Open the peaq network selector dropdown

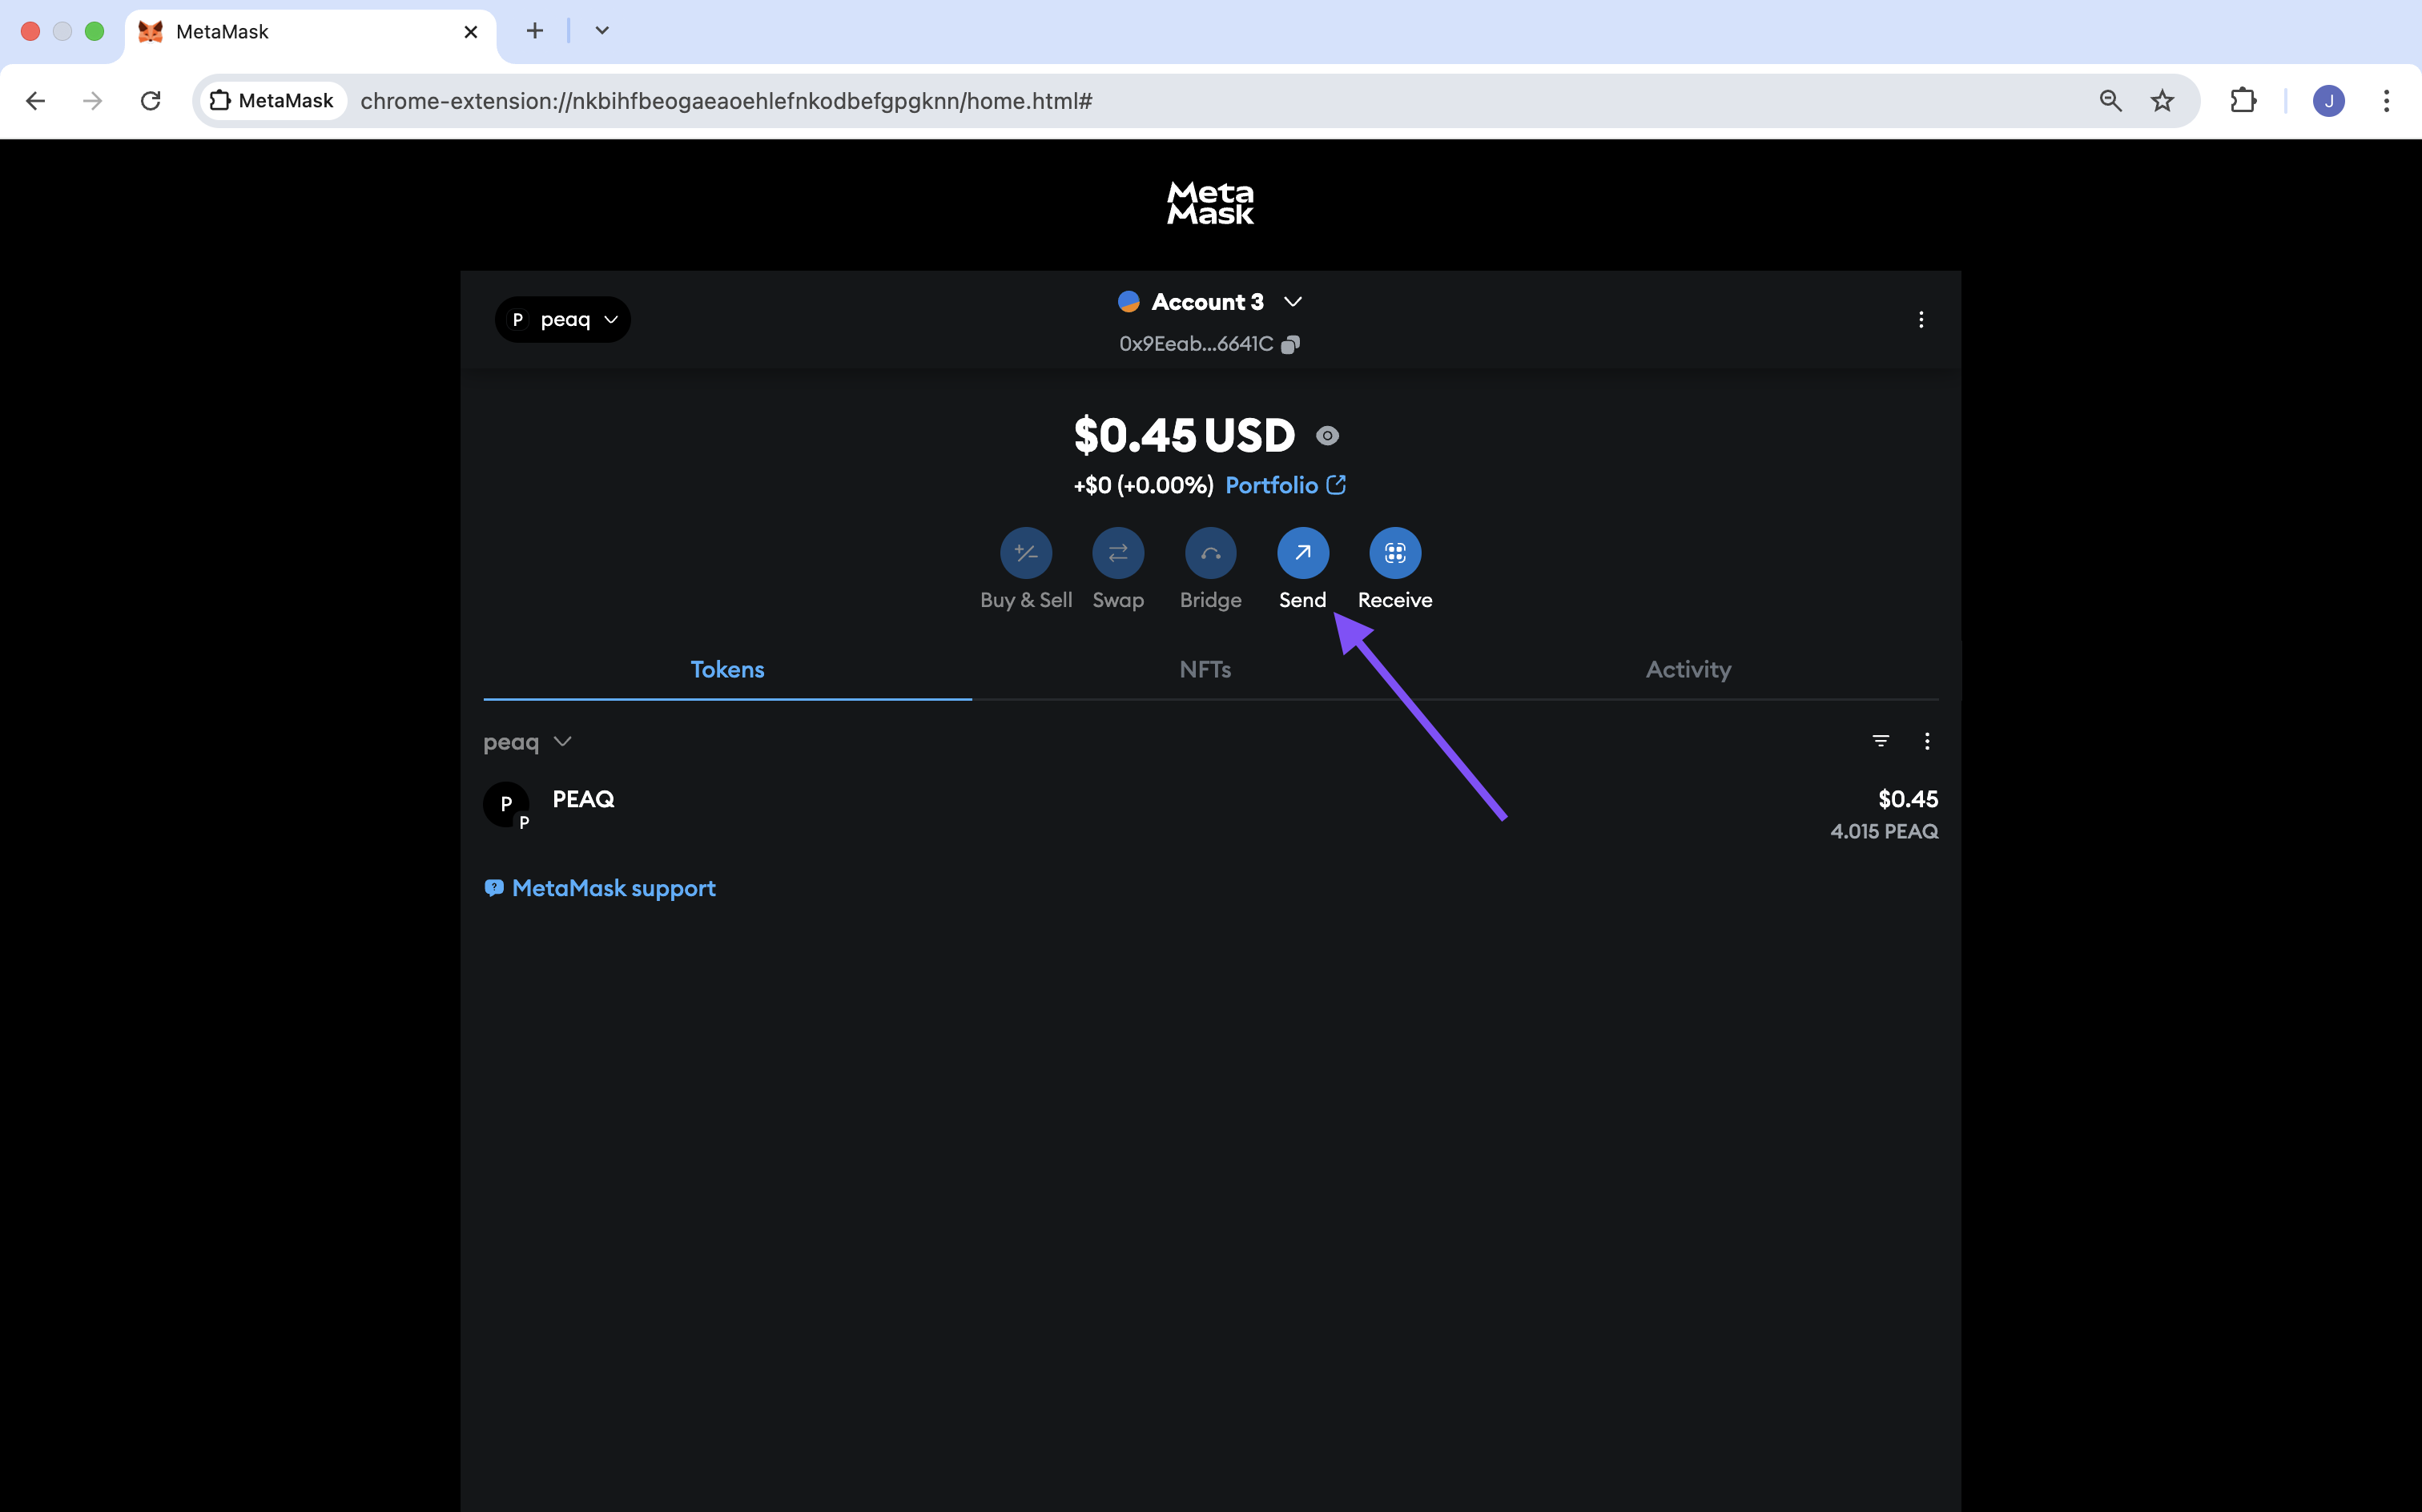(x=563, y=319)
